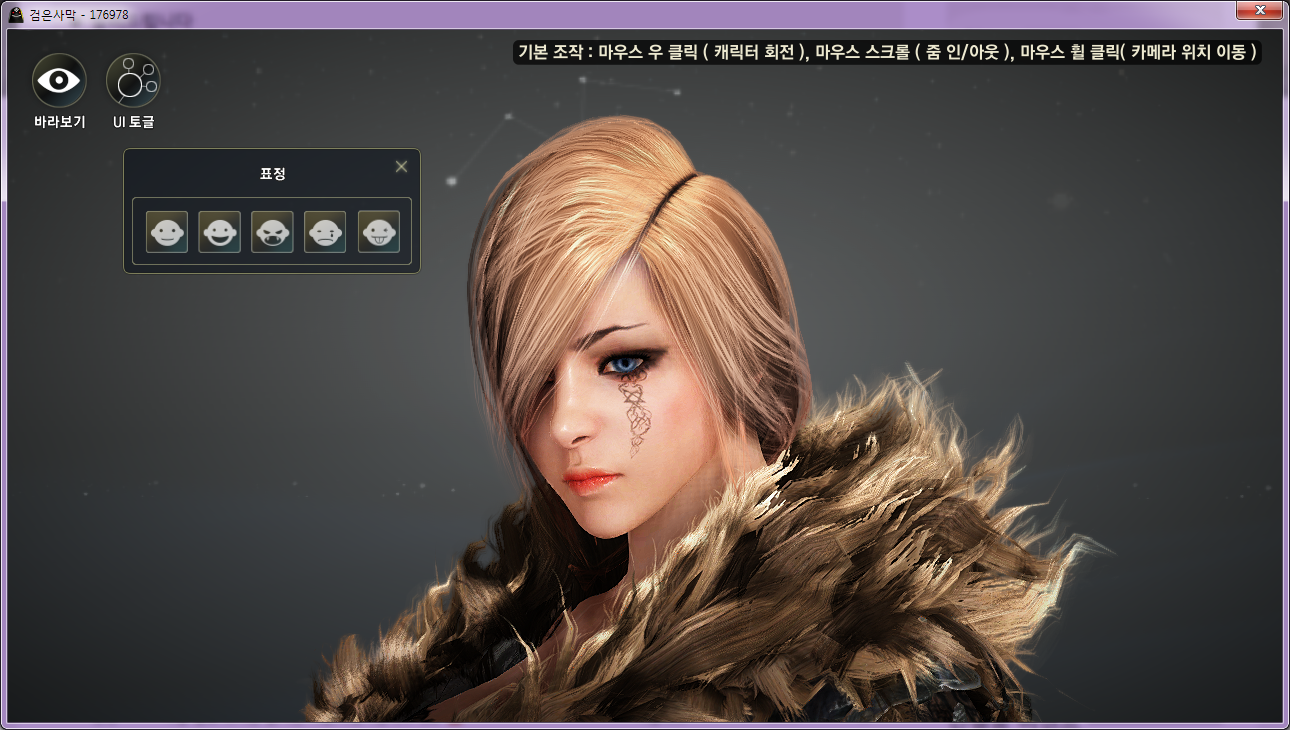
Task: Close the game window with the red X
Action: 1260,11
